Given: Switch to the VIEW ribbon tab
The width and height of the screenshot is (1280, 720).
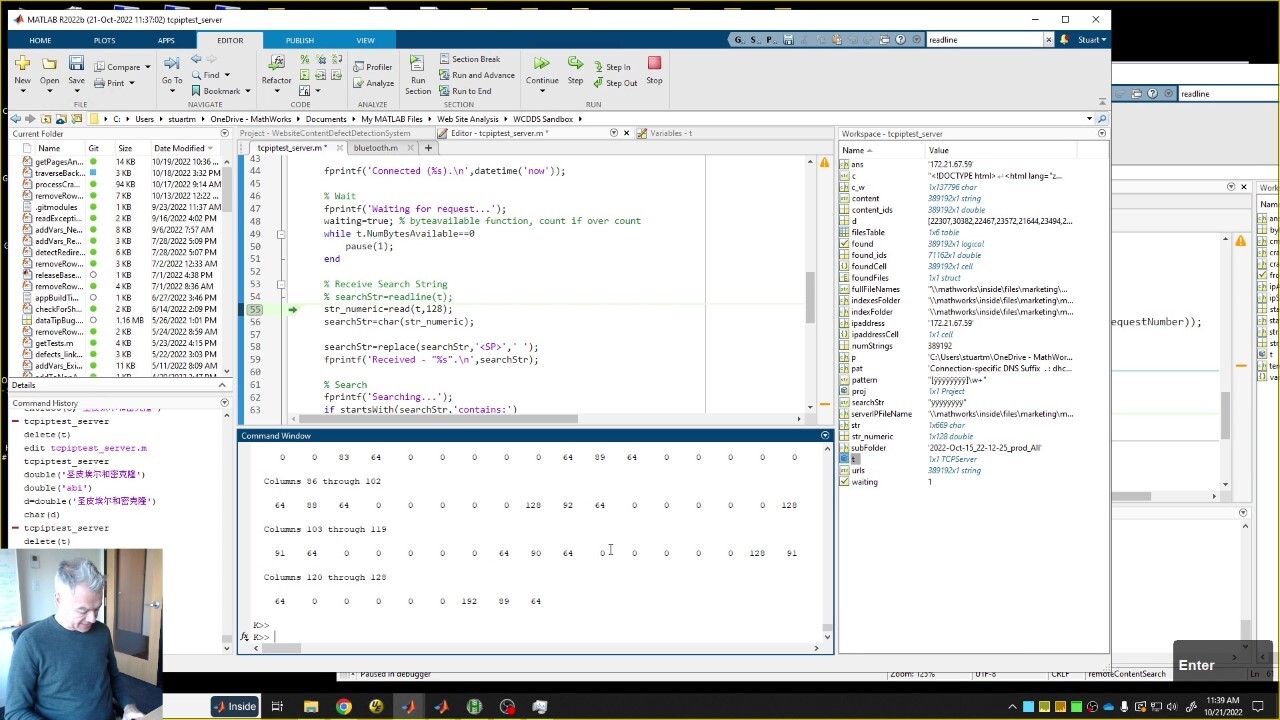Looking at the screenshot, I should pos(365,40).
